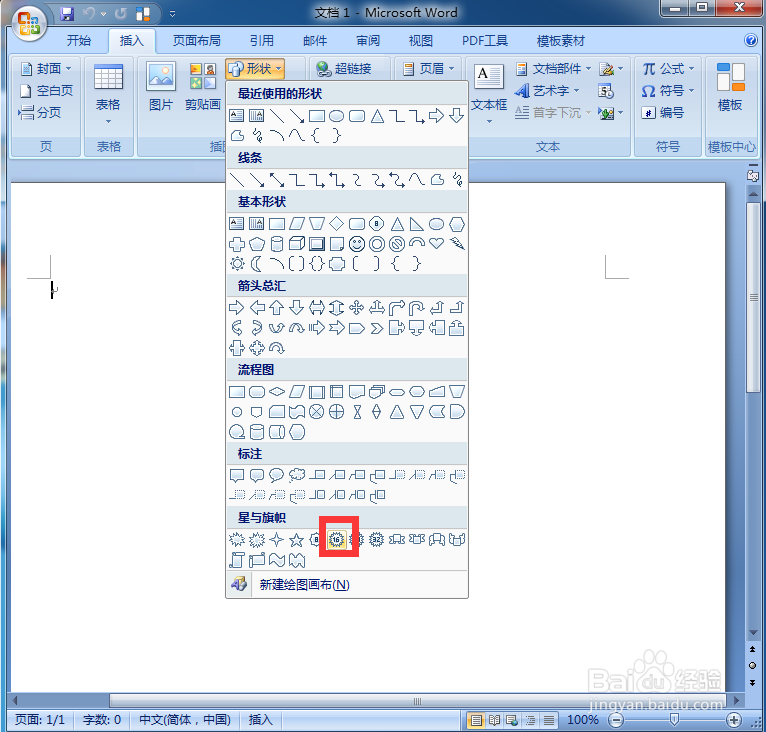The width and height of the screenshot is (766, 732).
Task: Choose the smiley face shape
Action: (x=357, y=244)
